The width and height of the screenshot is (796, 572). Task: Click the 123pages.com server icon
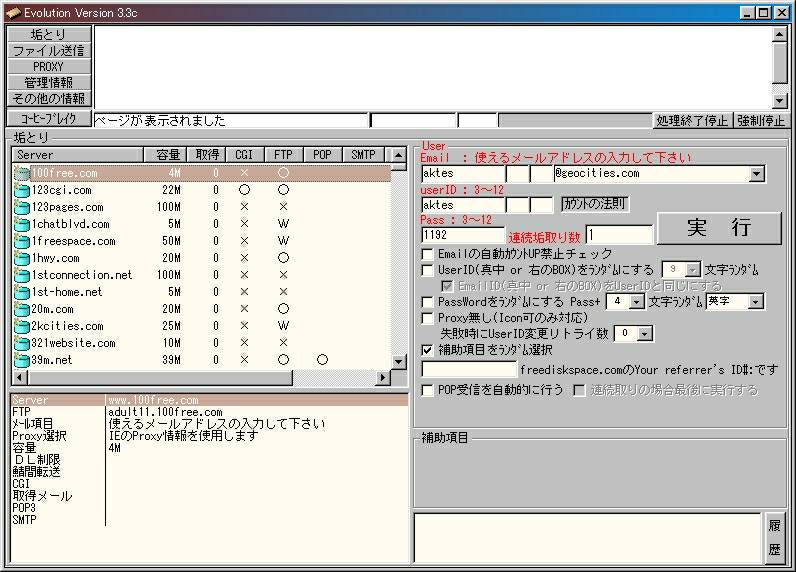pos(22,207)
